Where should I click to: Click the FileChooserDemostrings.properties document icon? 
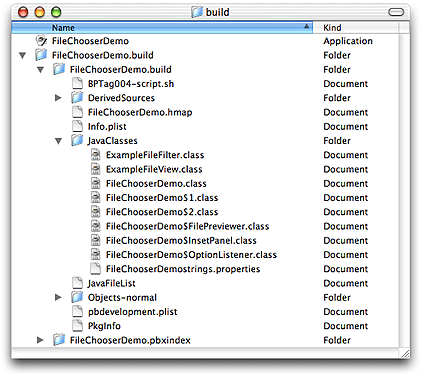96,269
